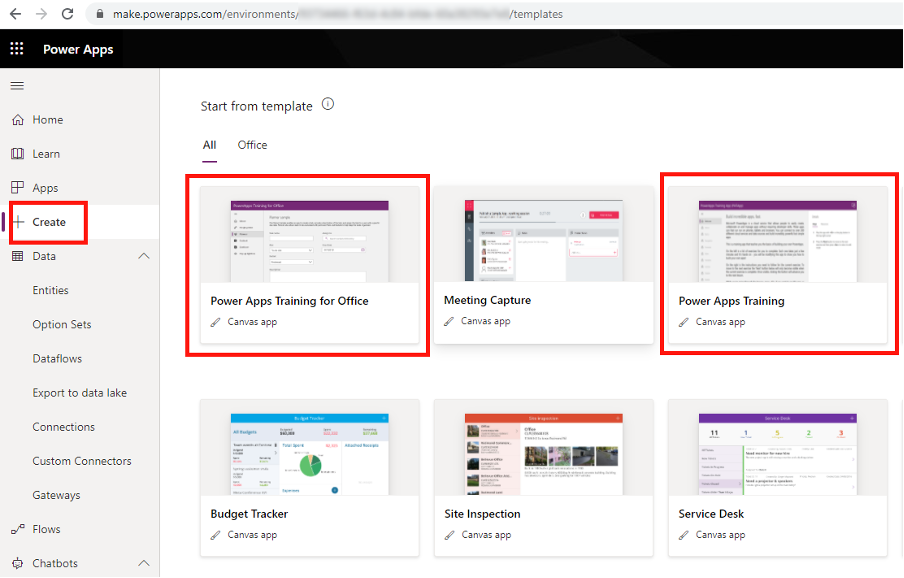Open Entities under Data
This screenshot has height=578, width=904.
coord(51,290)
